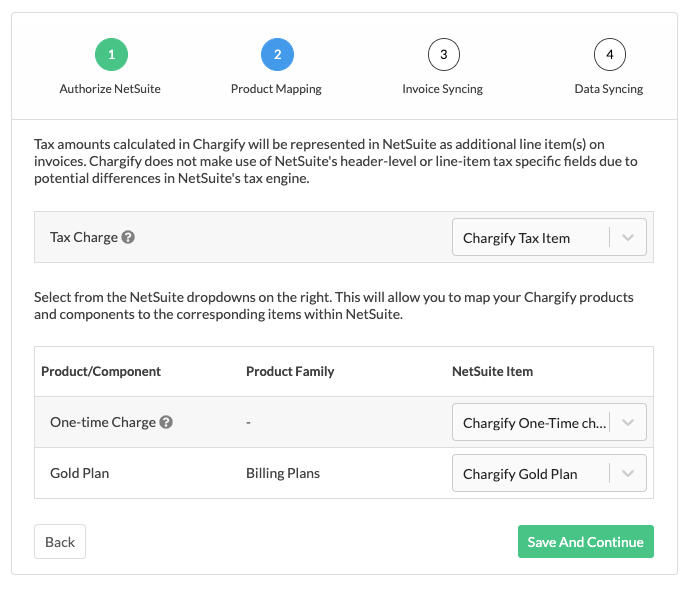The width and height of the screenshot is (690, 593).
Task: Click the chevron arrow in One-time Charge row
Action: click(x=628, y=422)
